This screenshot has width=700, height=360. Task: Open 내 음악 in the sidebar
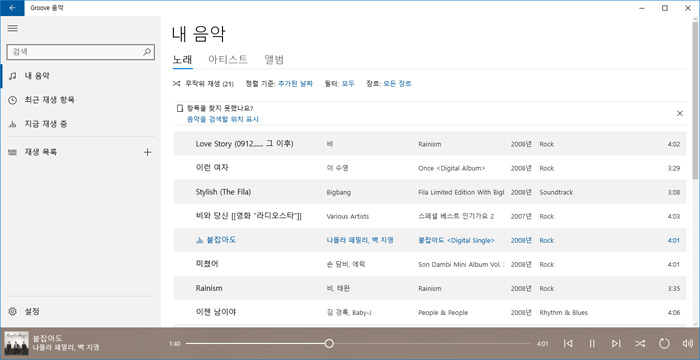point(80,76)
